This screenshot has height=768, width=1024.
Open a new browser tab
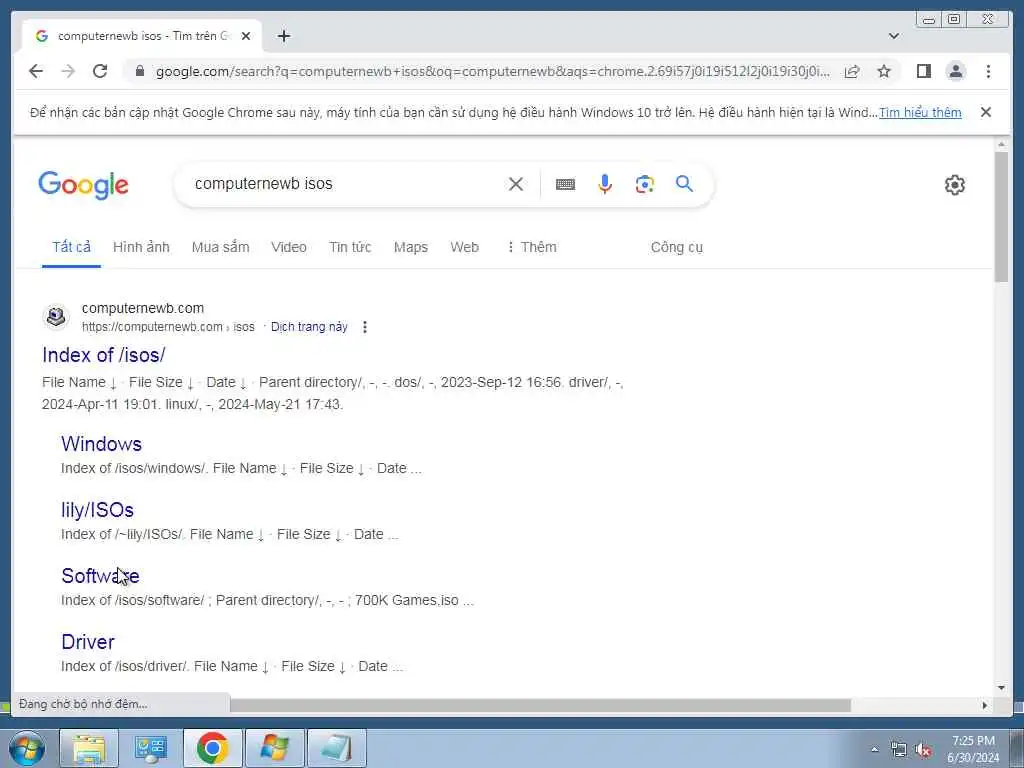[283, 36]
